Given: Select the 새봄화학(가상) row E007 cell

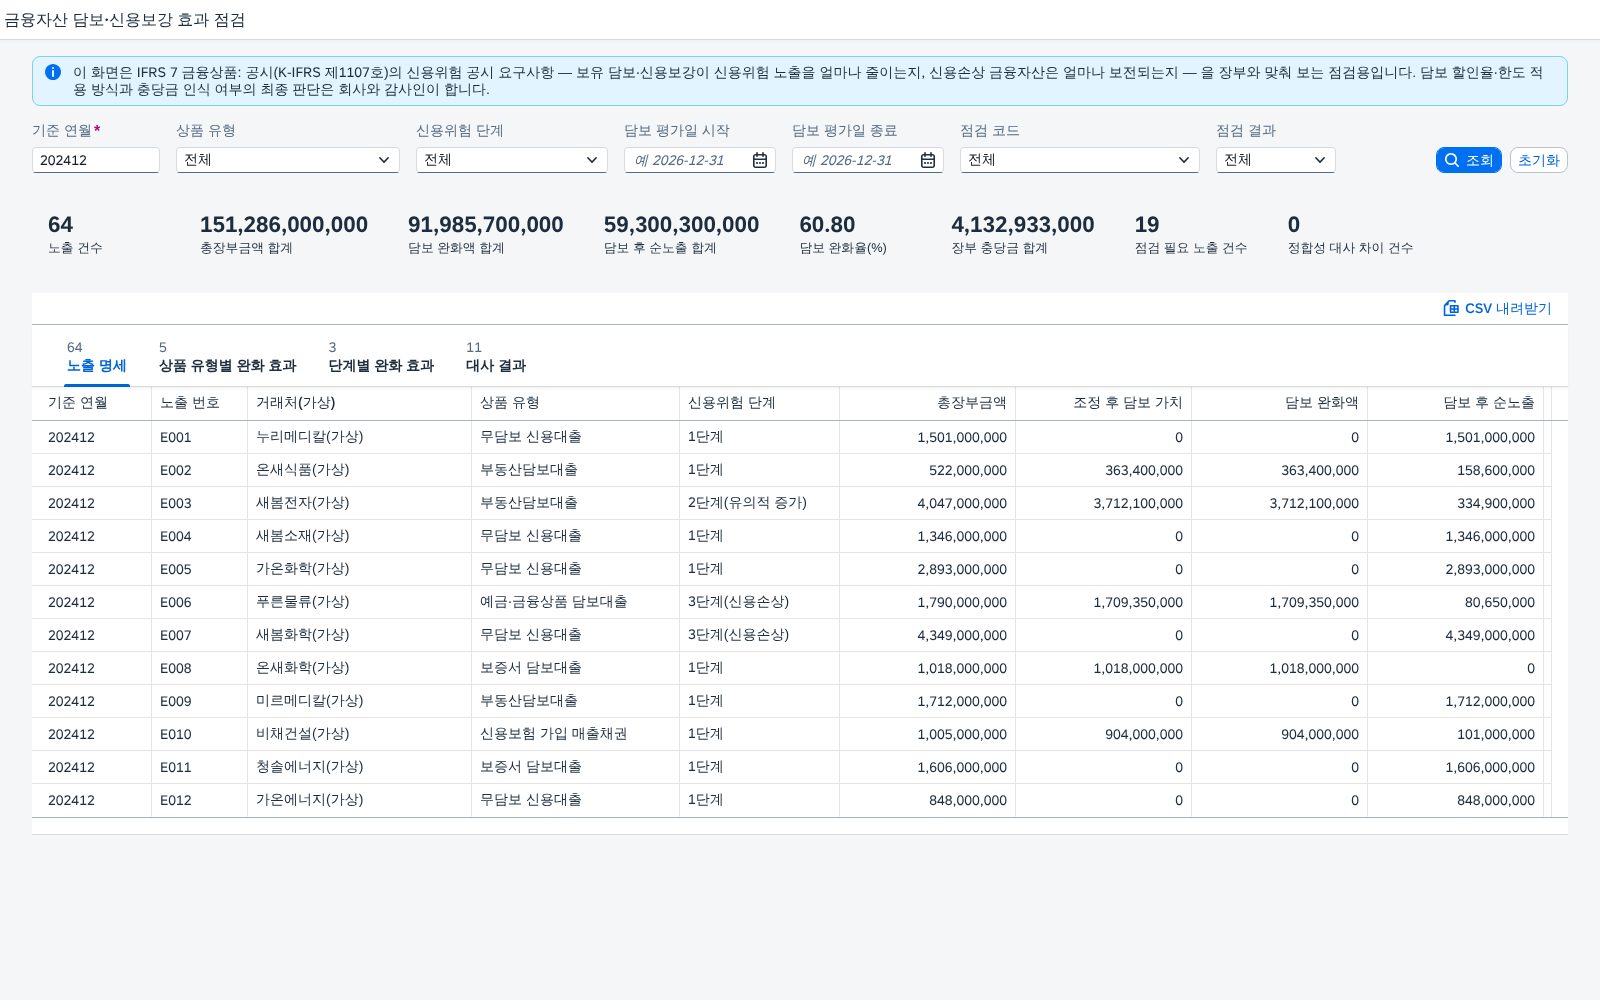Looking at the screenshot, I should tap(360, 635).
